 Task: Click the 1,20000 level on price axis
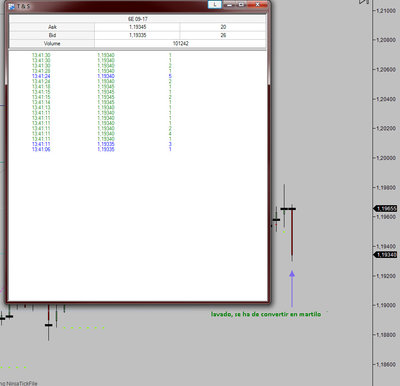386,158
